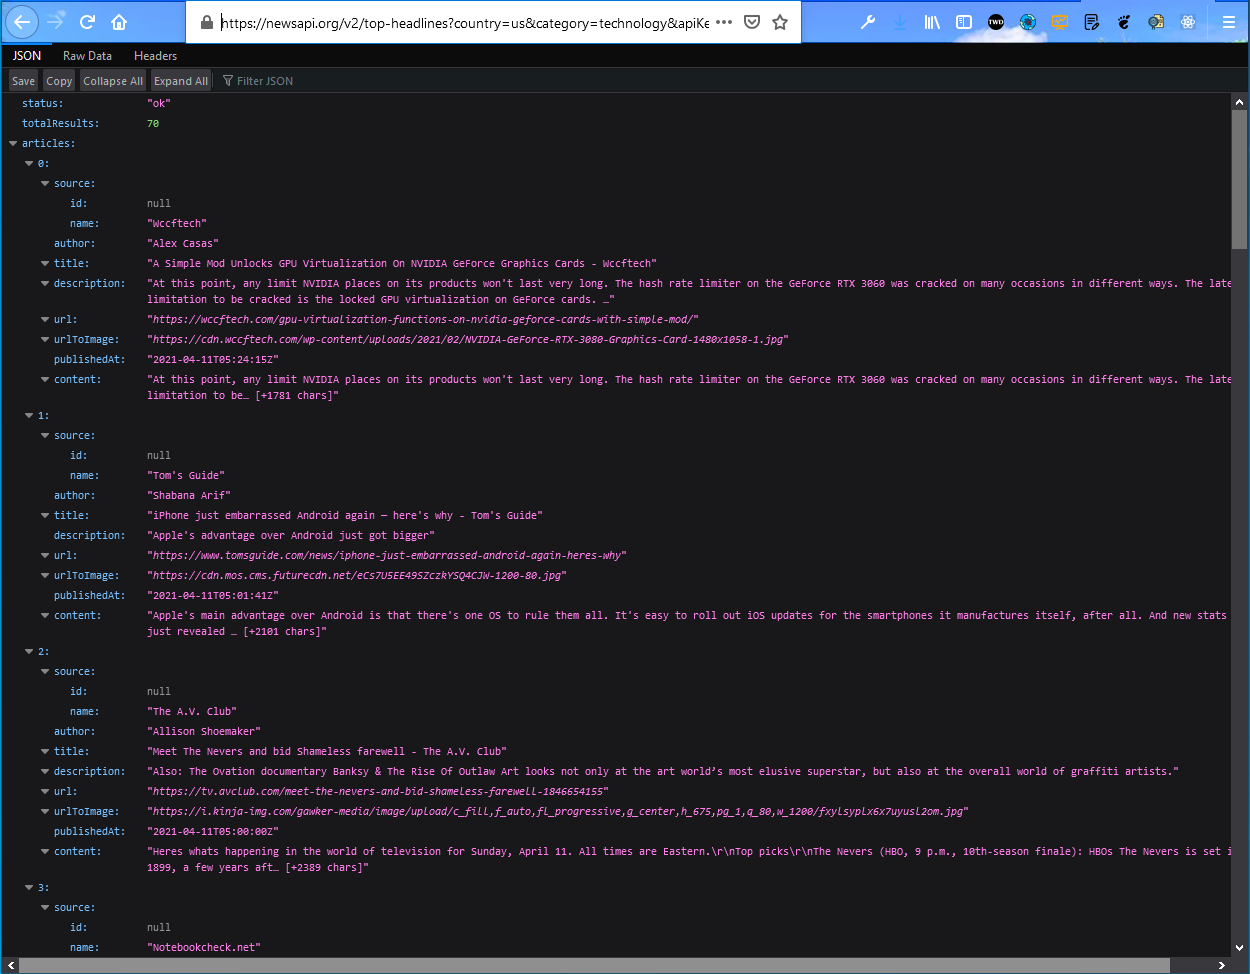The width and height of the screenshot is (1250, 974).
Task: Collapse the source node under article 3
Action: coord(45,908)
